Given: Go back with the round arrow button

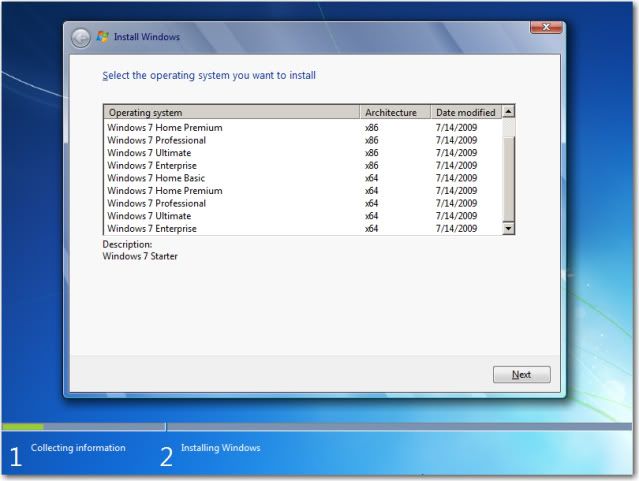Looking at the screenshot, I should pos(80,38).
